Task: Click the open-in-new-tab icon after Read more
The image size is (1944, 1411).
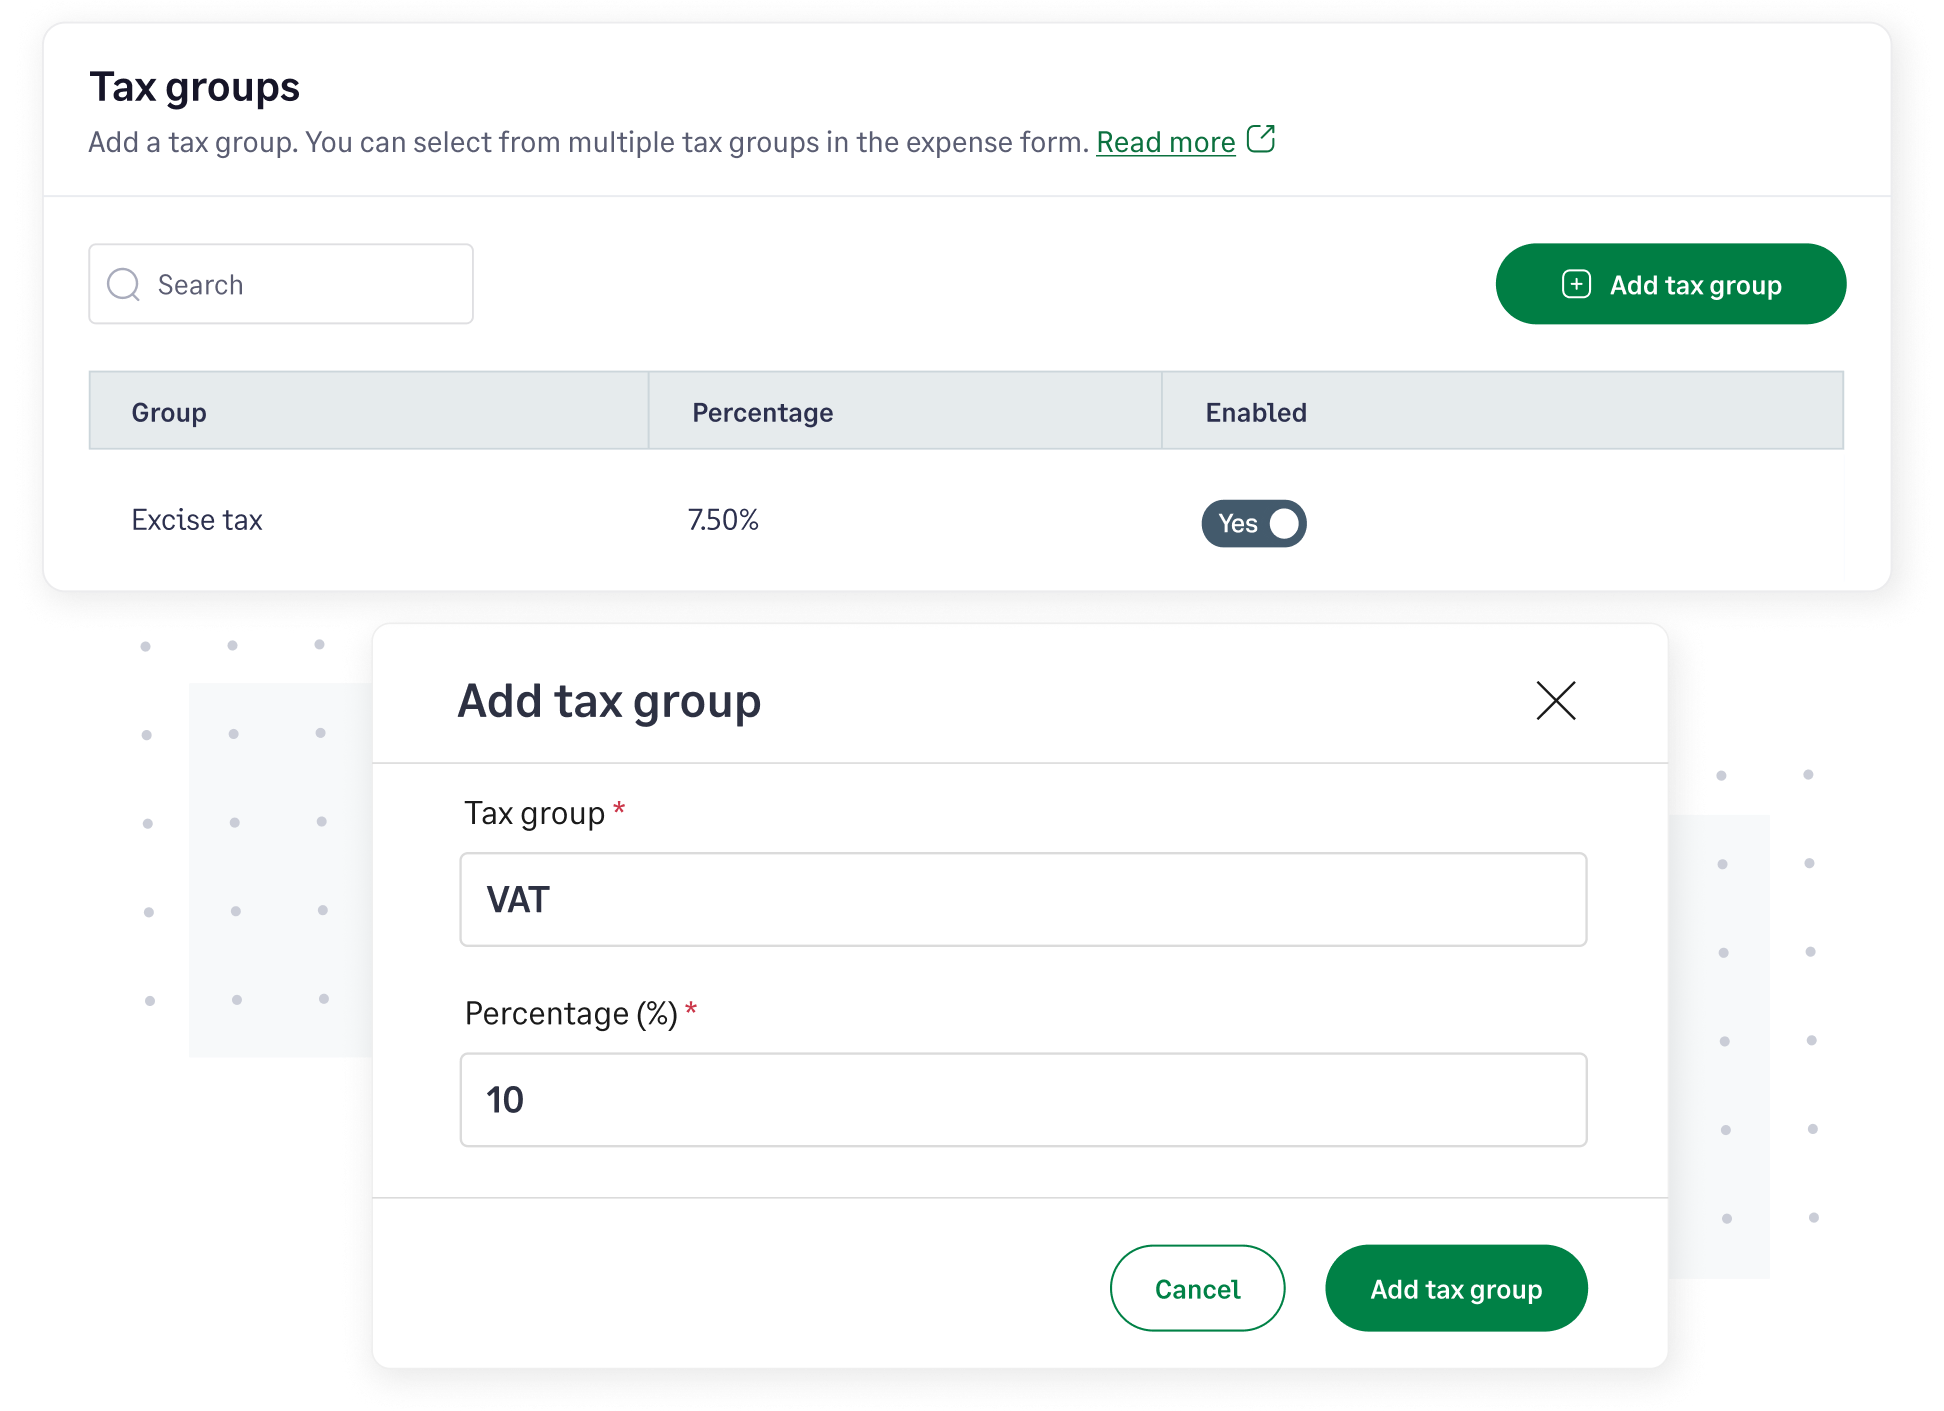Action: click(x=1263, y=138)
